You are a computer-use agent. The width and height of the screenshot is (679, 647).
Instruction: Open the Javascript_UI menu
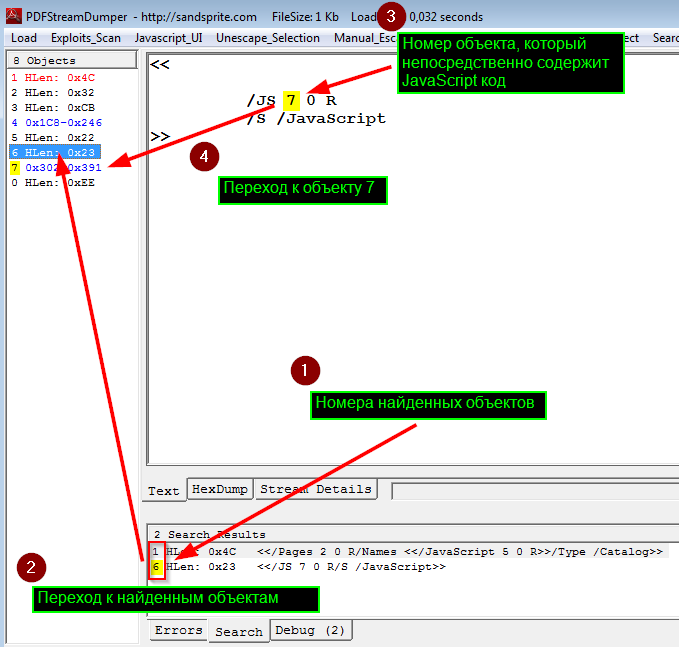click(168, 38)
